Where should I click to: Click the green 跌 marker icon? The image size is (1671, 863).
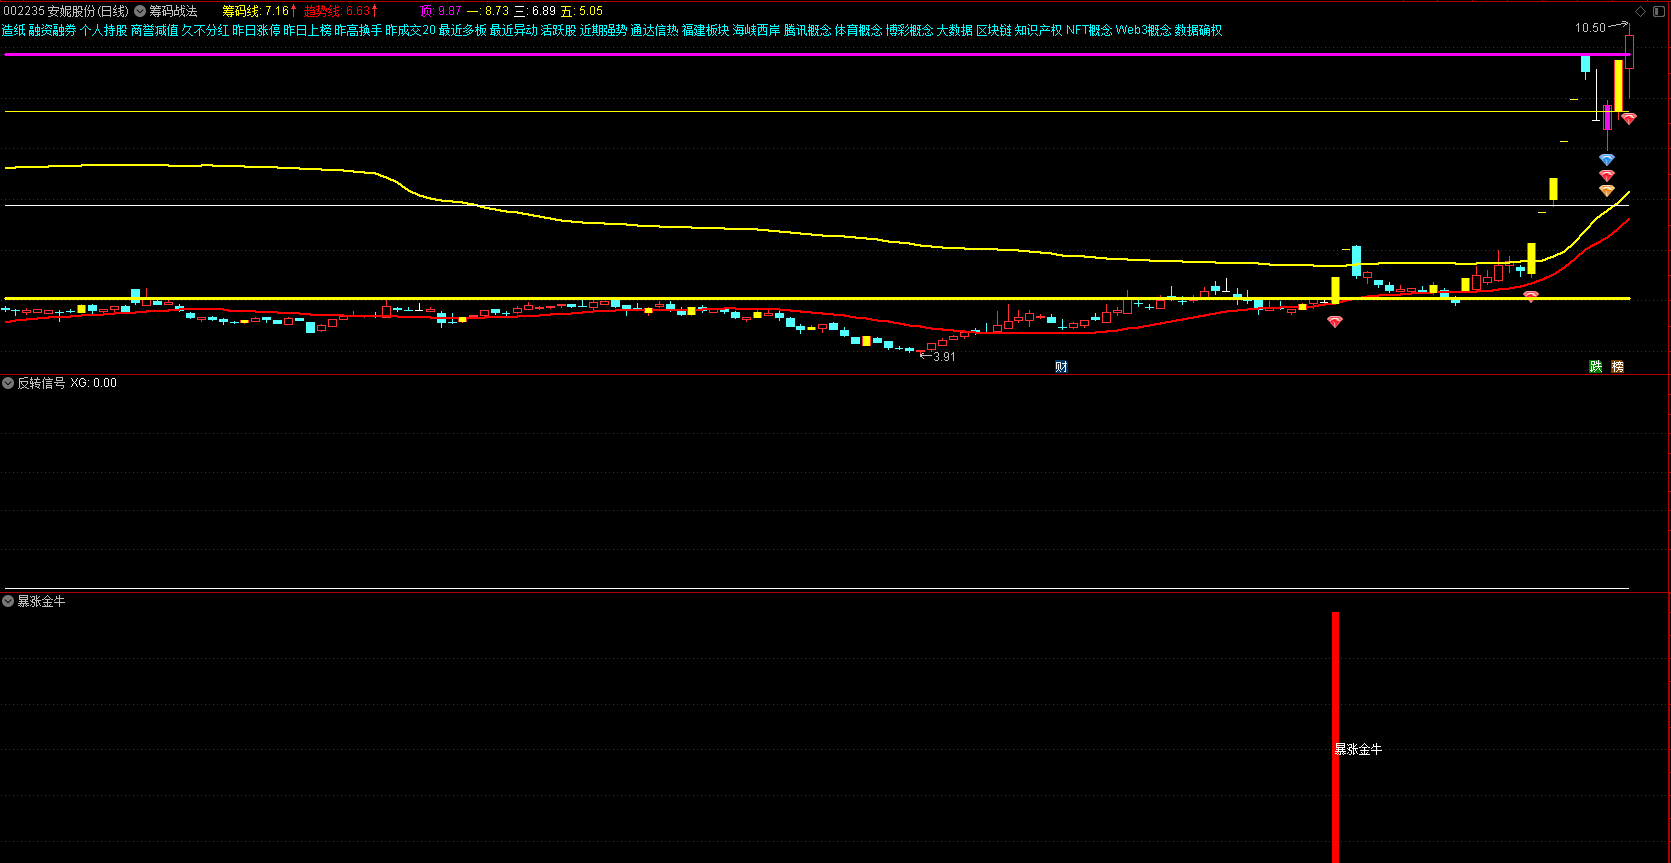1596,367
